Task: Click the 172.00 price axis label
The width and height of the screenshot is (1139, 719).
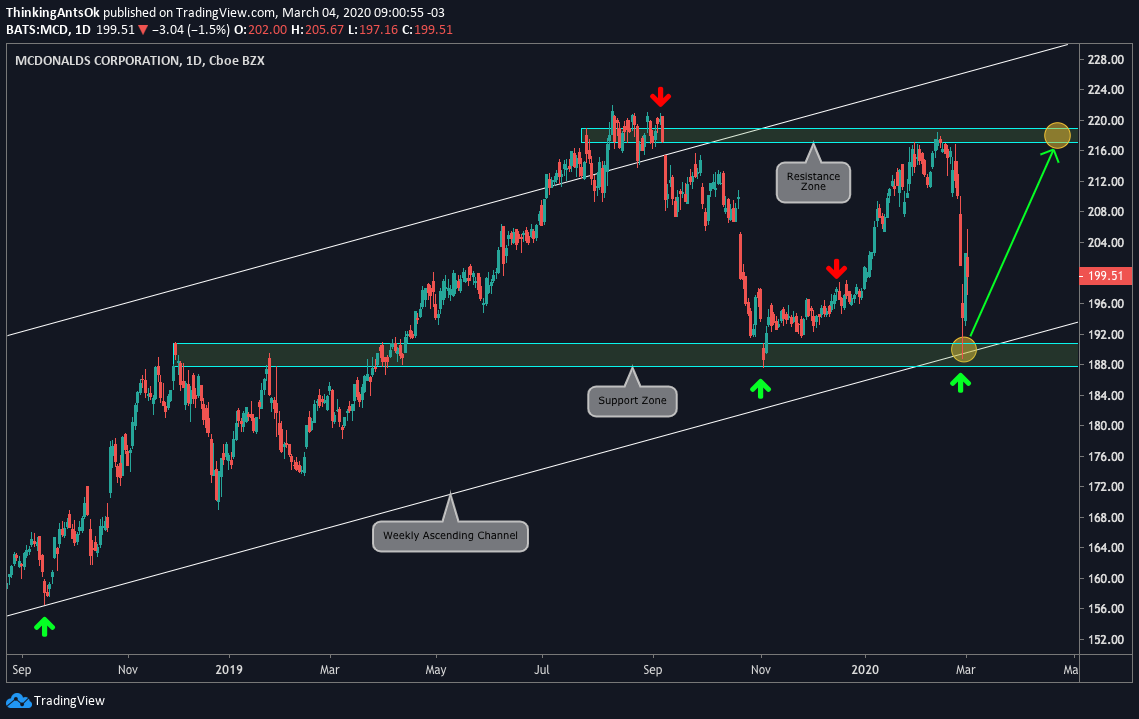Action: tap(1106, 487)
